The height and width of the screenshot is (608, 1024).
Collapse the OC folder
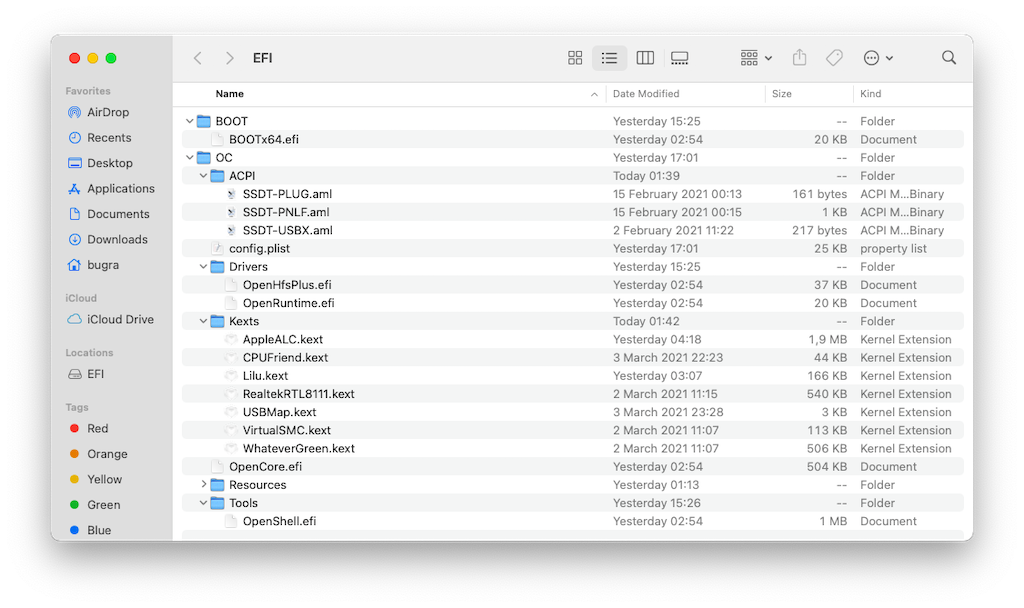[189, 158]
